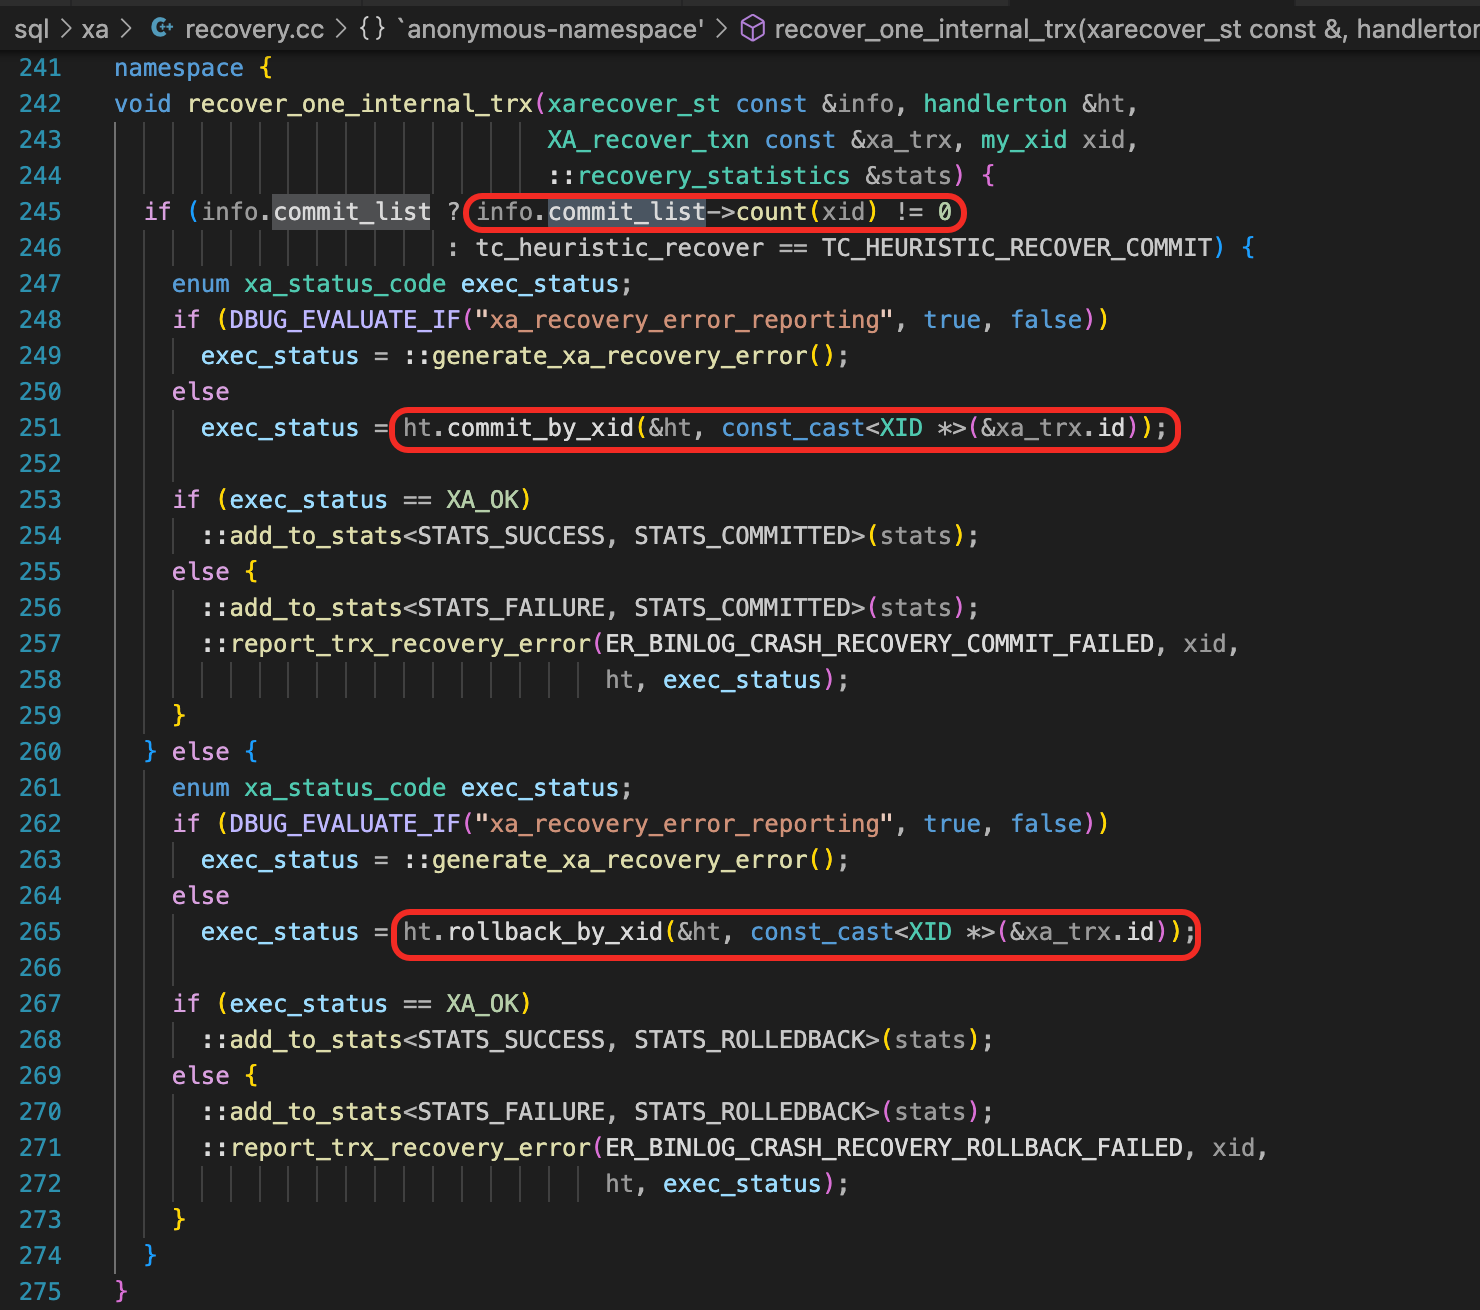Image resolution: width=1480 pixels, height=1310 pixels.
Task: Click line number 260 in the gutter
Action: [40, 752]
